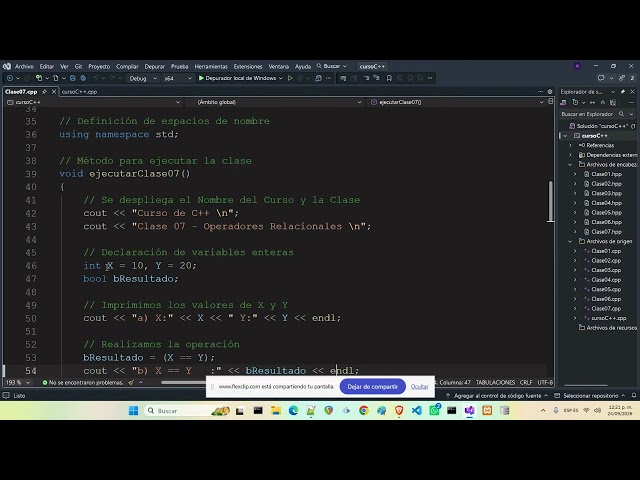Viewport: 640px width, 480px height.
Task: Select cursoC++.cpp in the solution tree
Action: point(608,318)
